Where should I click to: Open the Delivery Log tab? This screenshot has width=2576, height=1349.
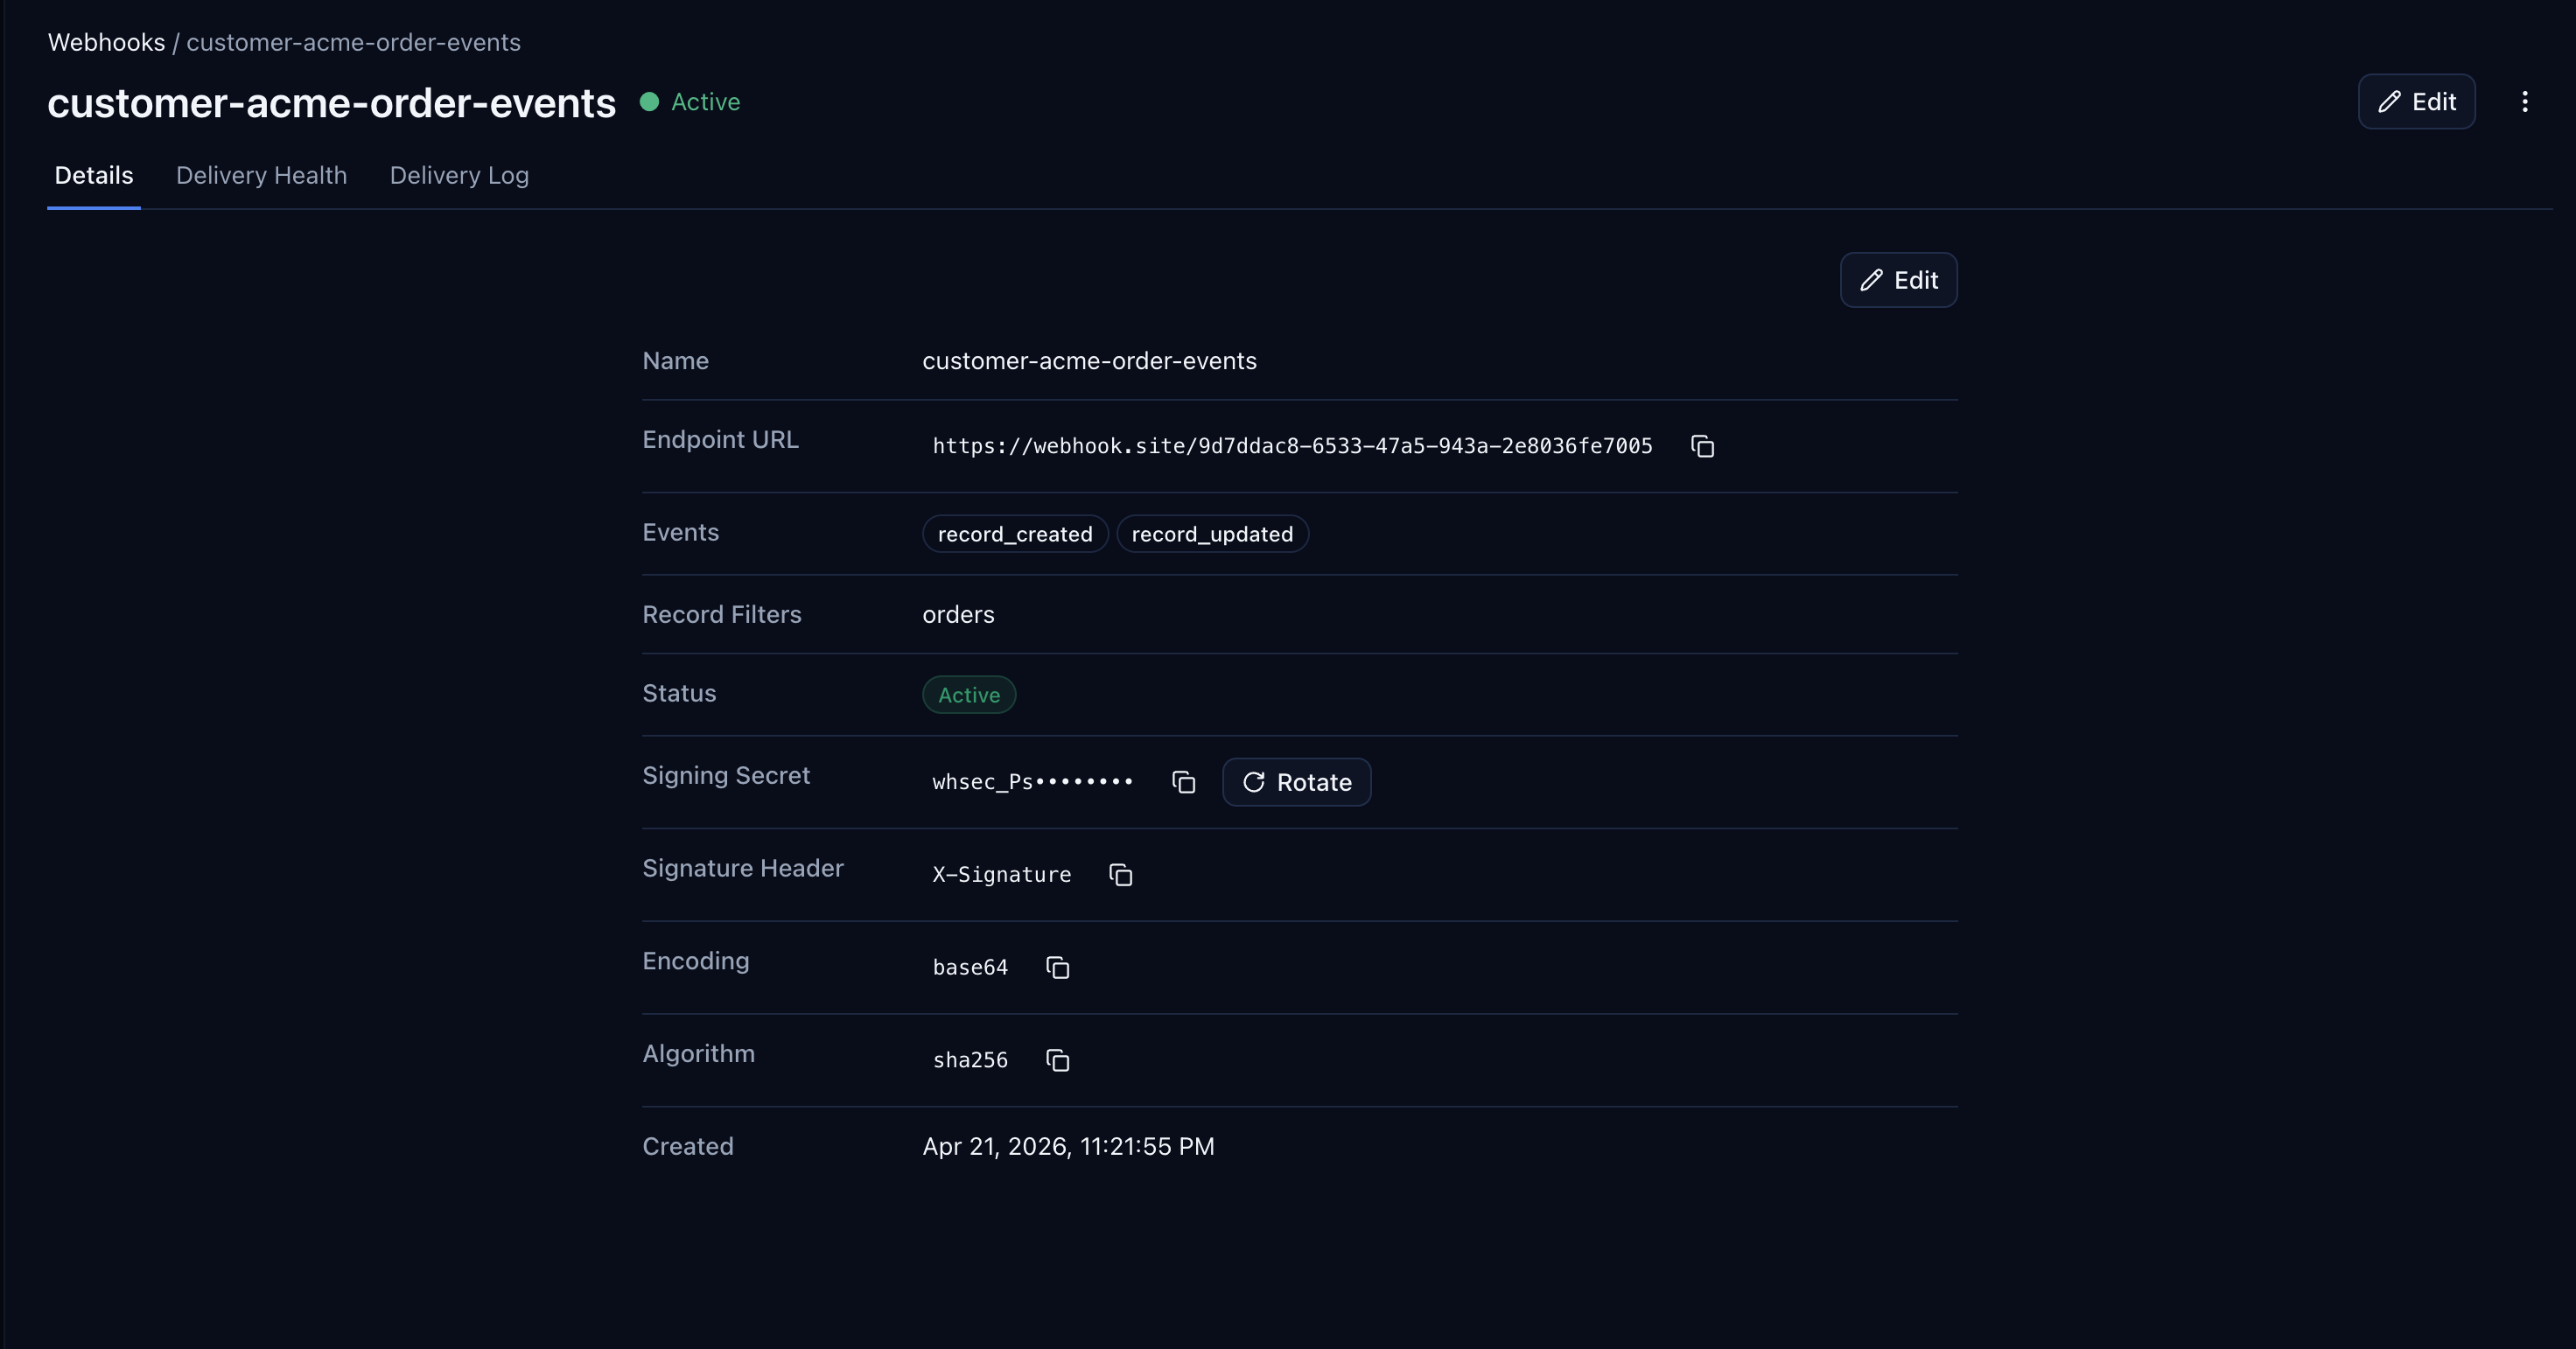459,175
